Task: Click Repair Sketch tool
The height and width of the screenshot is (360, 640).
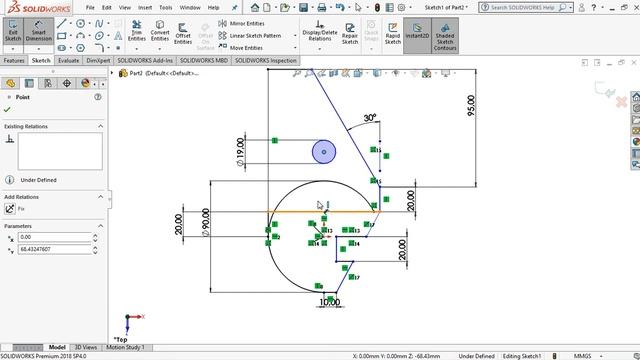Action: [x=350, y=33]
